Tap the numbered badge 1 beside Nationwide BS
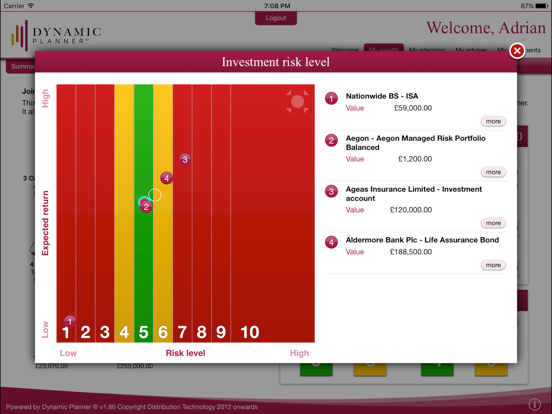 (x=331, y=99)
